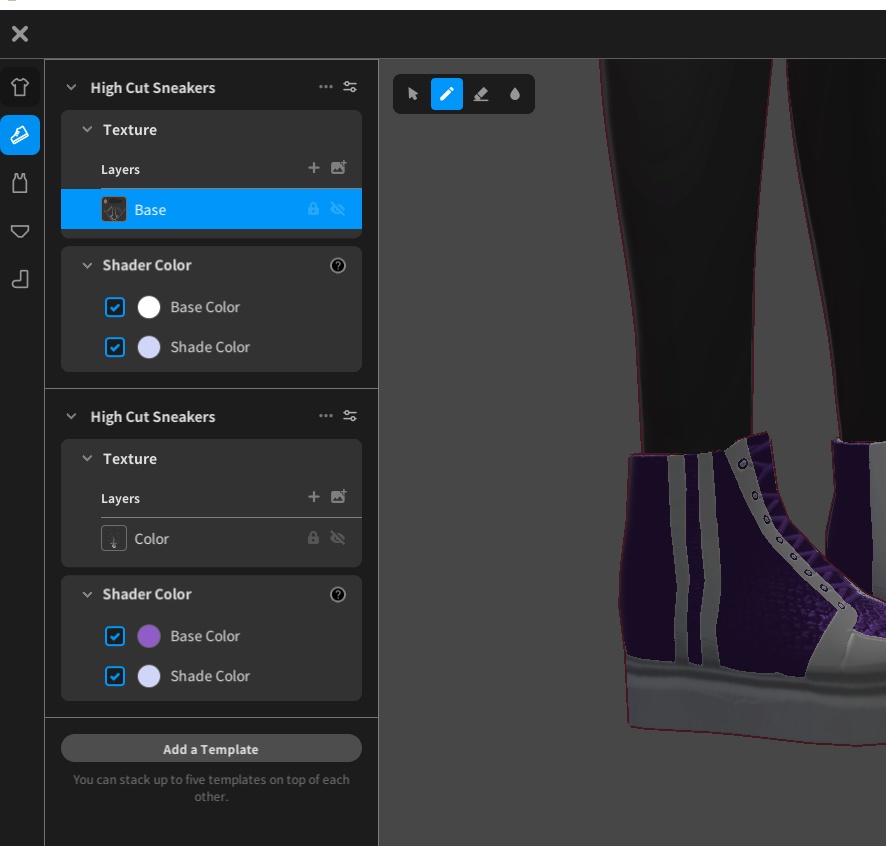Image resolution: width=886 pixels, height=846 pixels.
Task: Collapse the first Texture section
Action: click(x=85, y=129)
